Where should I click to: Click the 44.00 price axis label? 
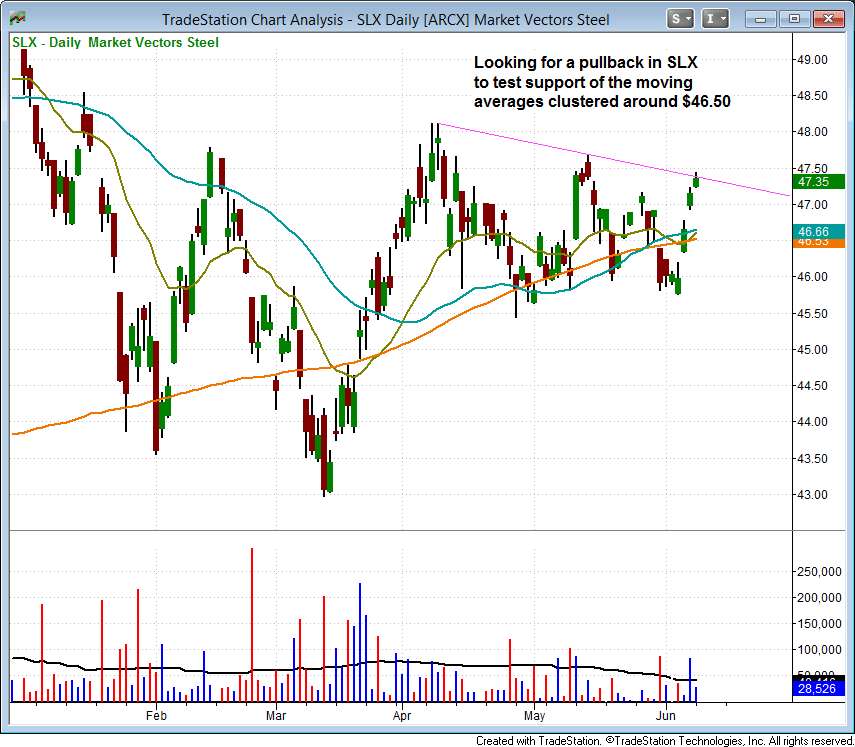click(812, 422)
